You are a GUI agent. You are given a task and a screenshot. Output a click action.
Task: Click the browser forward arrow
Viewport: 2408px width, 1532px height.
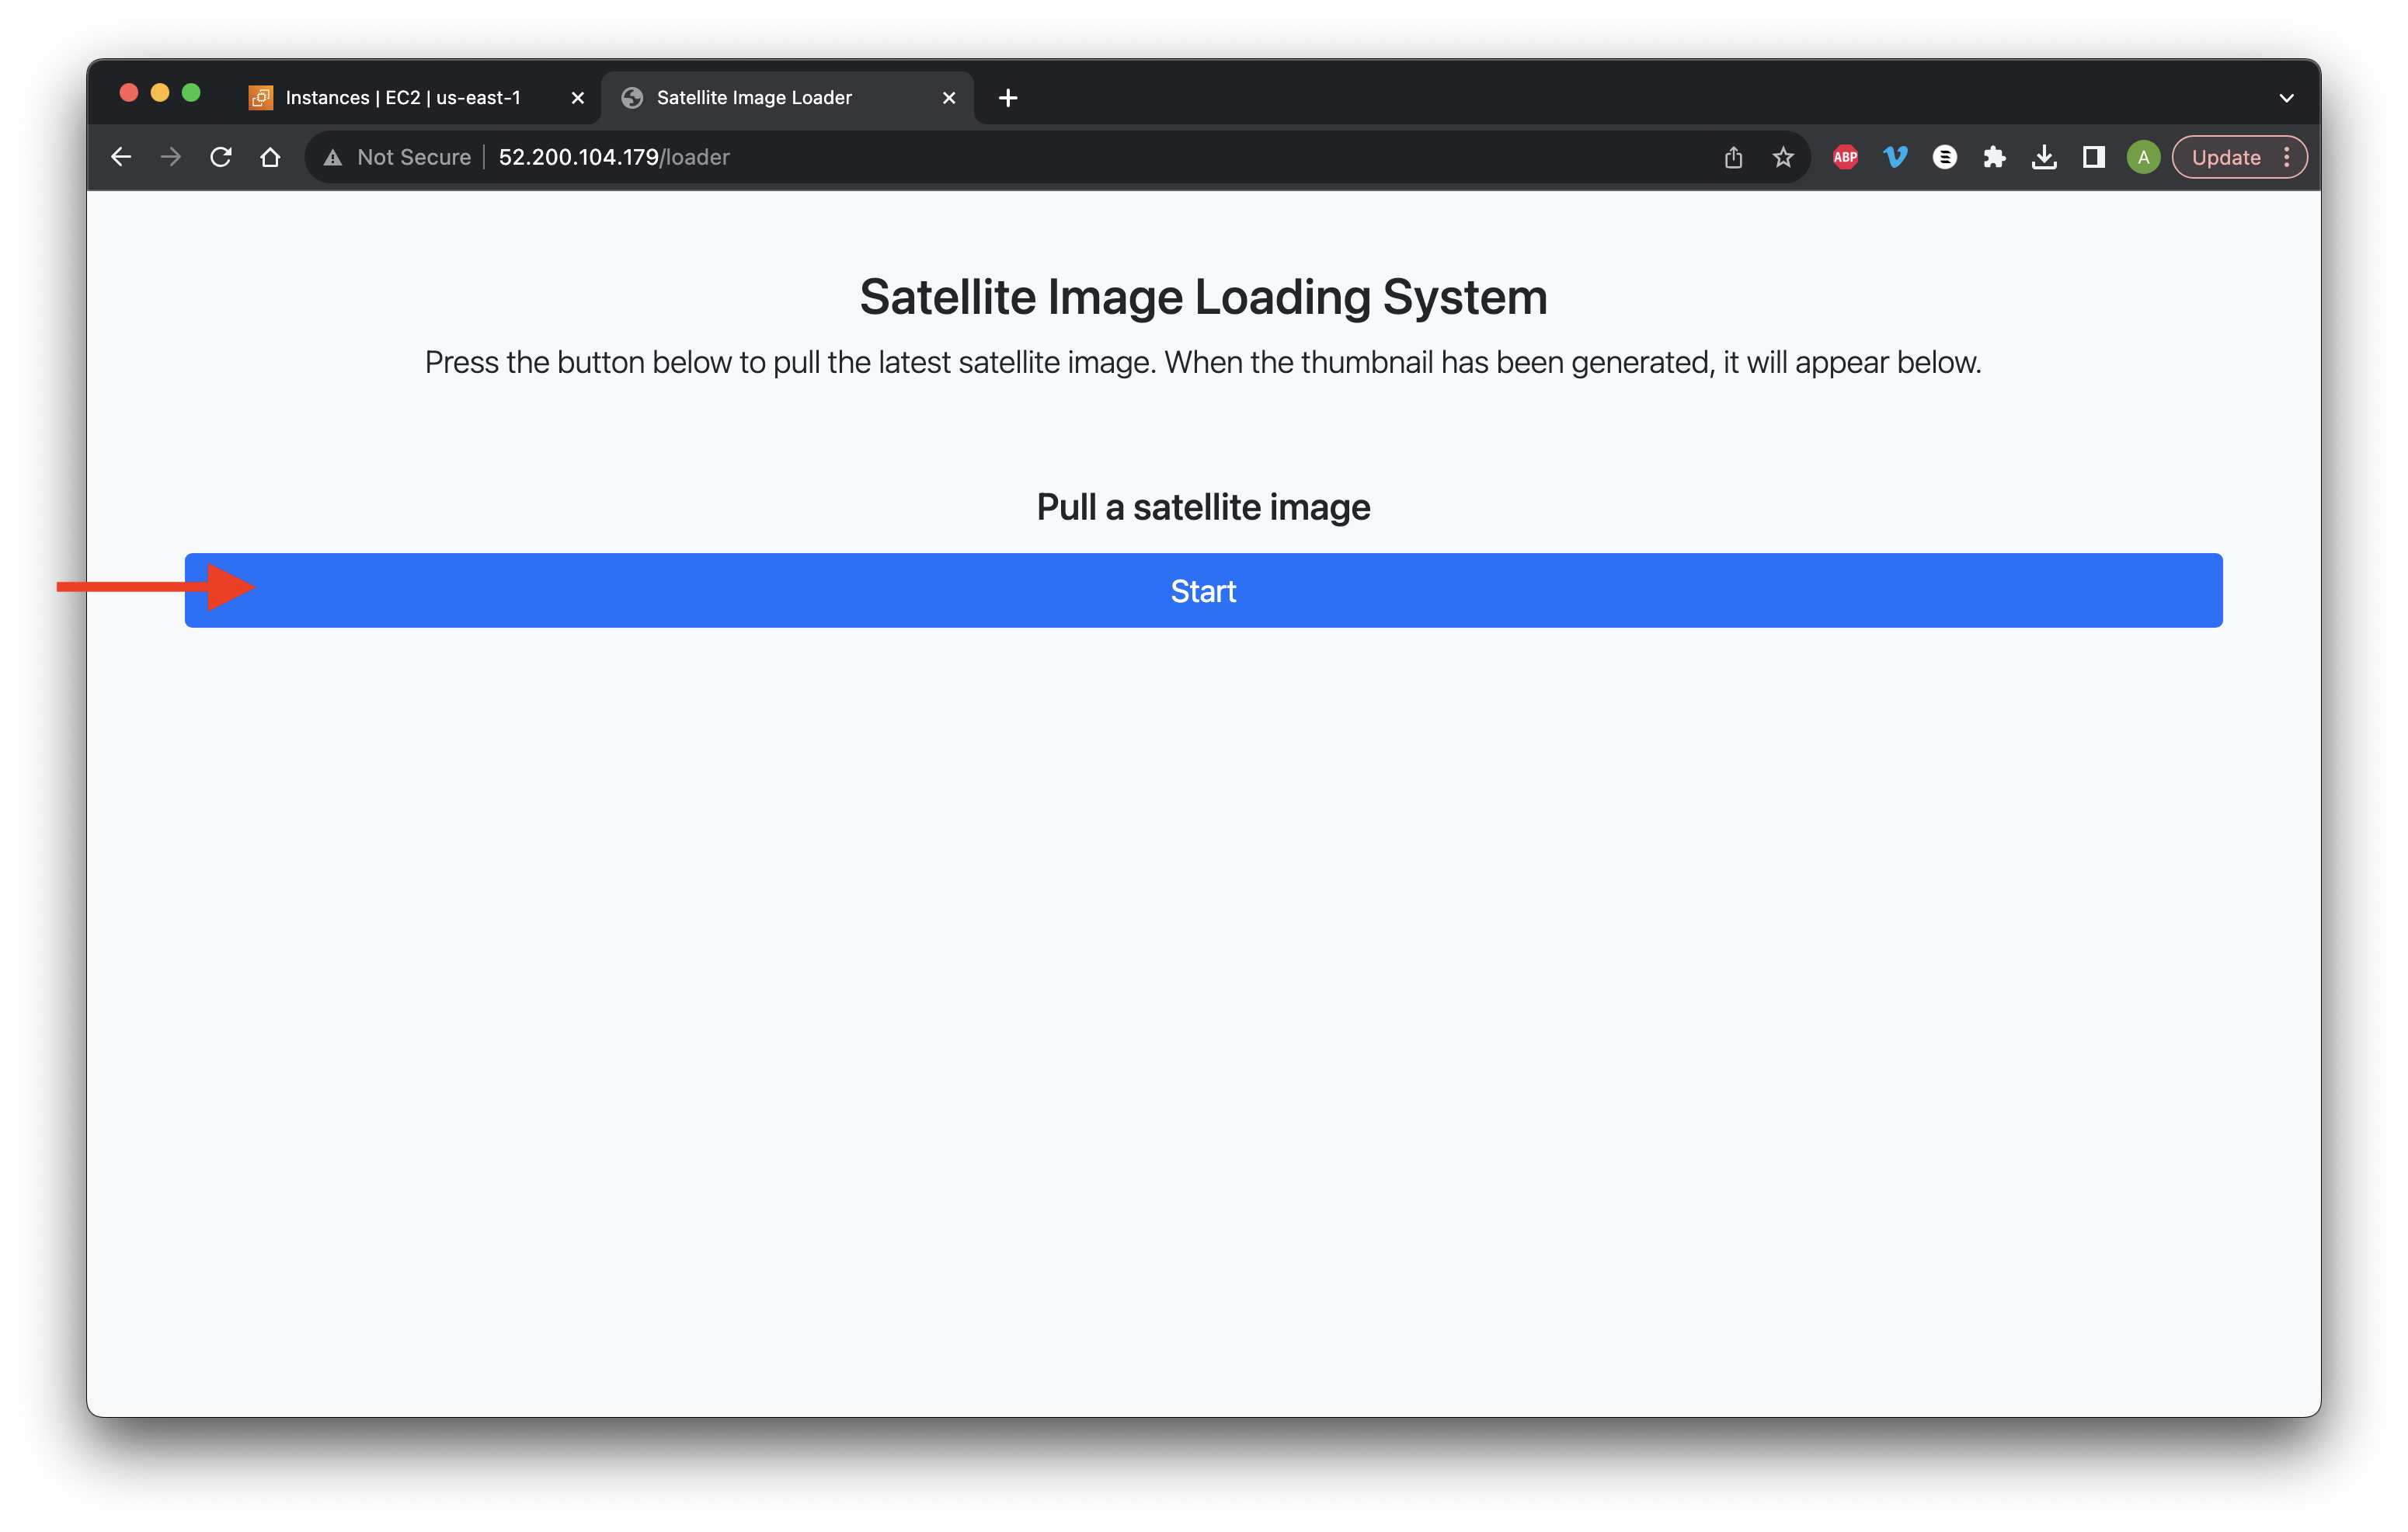tap(171, 157)
